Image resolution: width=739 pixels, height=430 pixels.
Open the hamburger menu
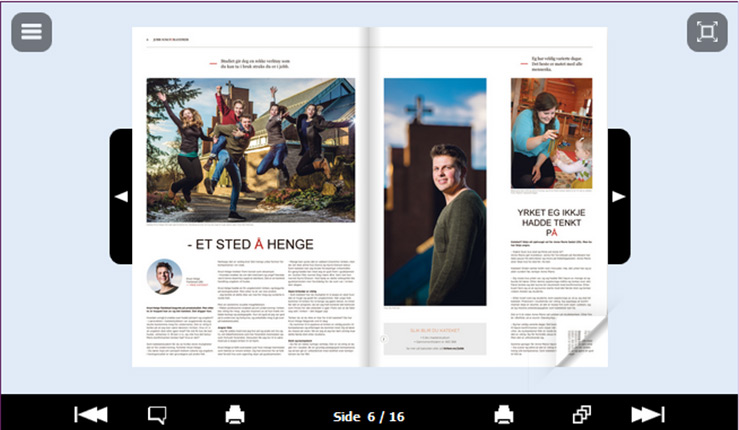(x=31, y=31)
